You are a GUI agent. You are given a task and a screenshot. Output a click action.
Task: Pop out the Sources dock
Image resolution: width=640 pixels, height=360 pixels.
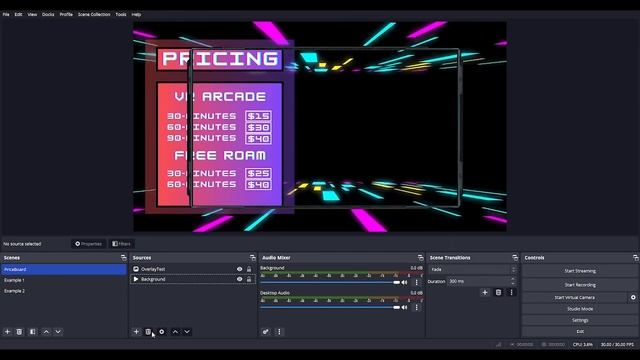(x=253, y=258)
